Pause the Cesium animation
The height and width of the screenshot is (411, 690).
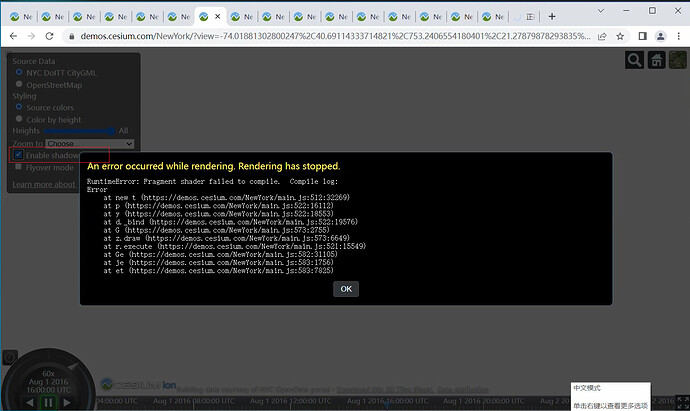pyautogui.click(x=48, y=402)
